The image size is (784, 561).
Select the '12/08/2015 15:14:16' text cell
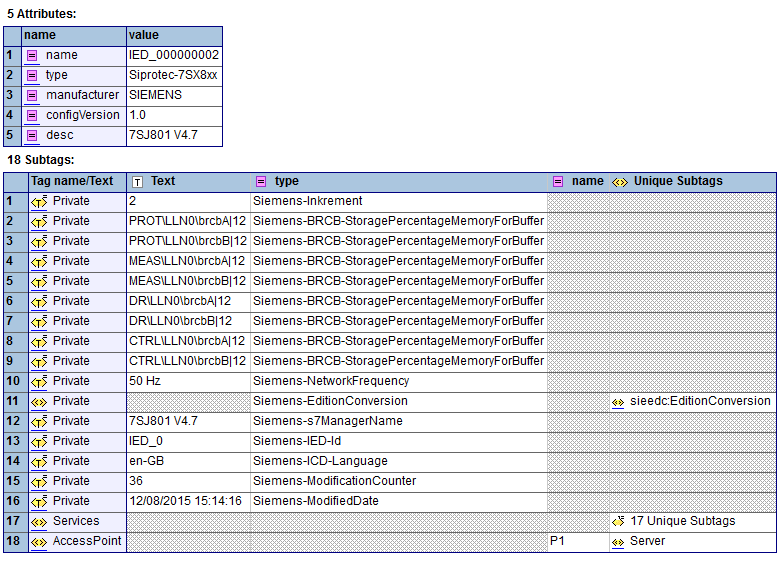click(x=188, y=502)
